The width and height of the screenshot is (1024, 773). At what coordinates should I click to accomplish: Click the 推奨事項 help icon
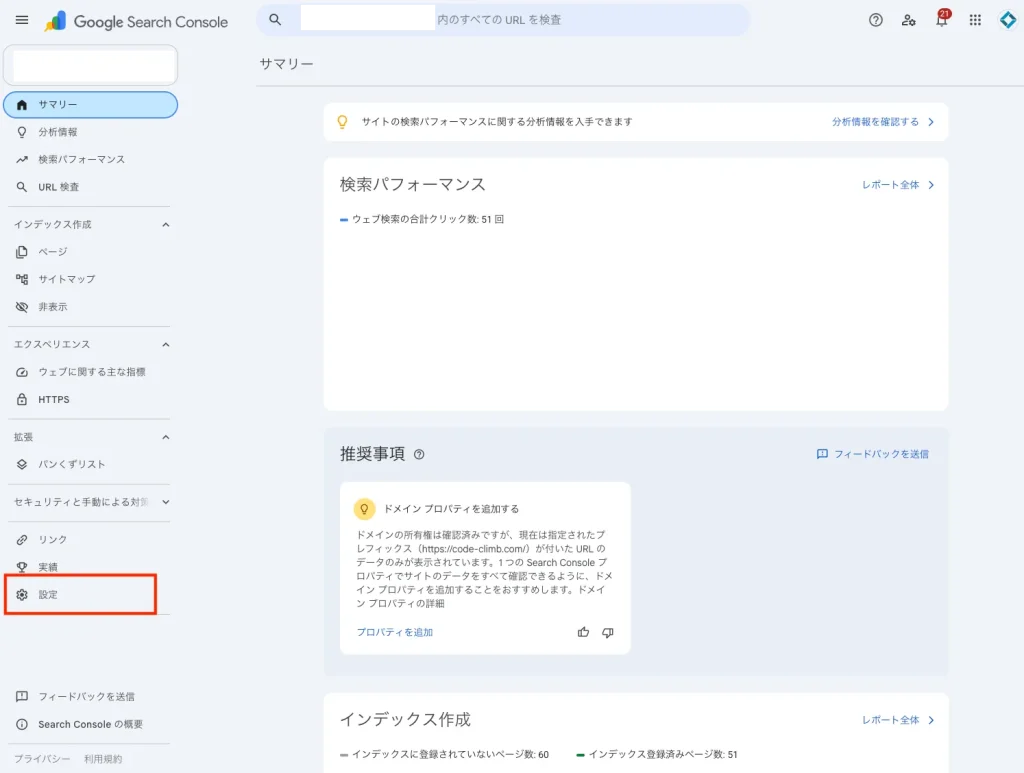click(419, 454)
